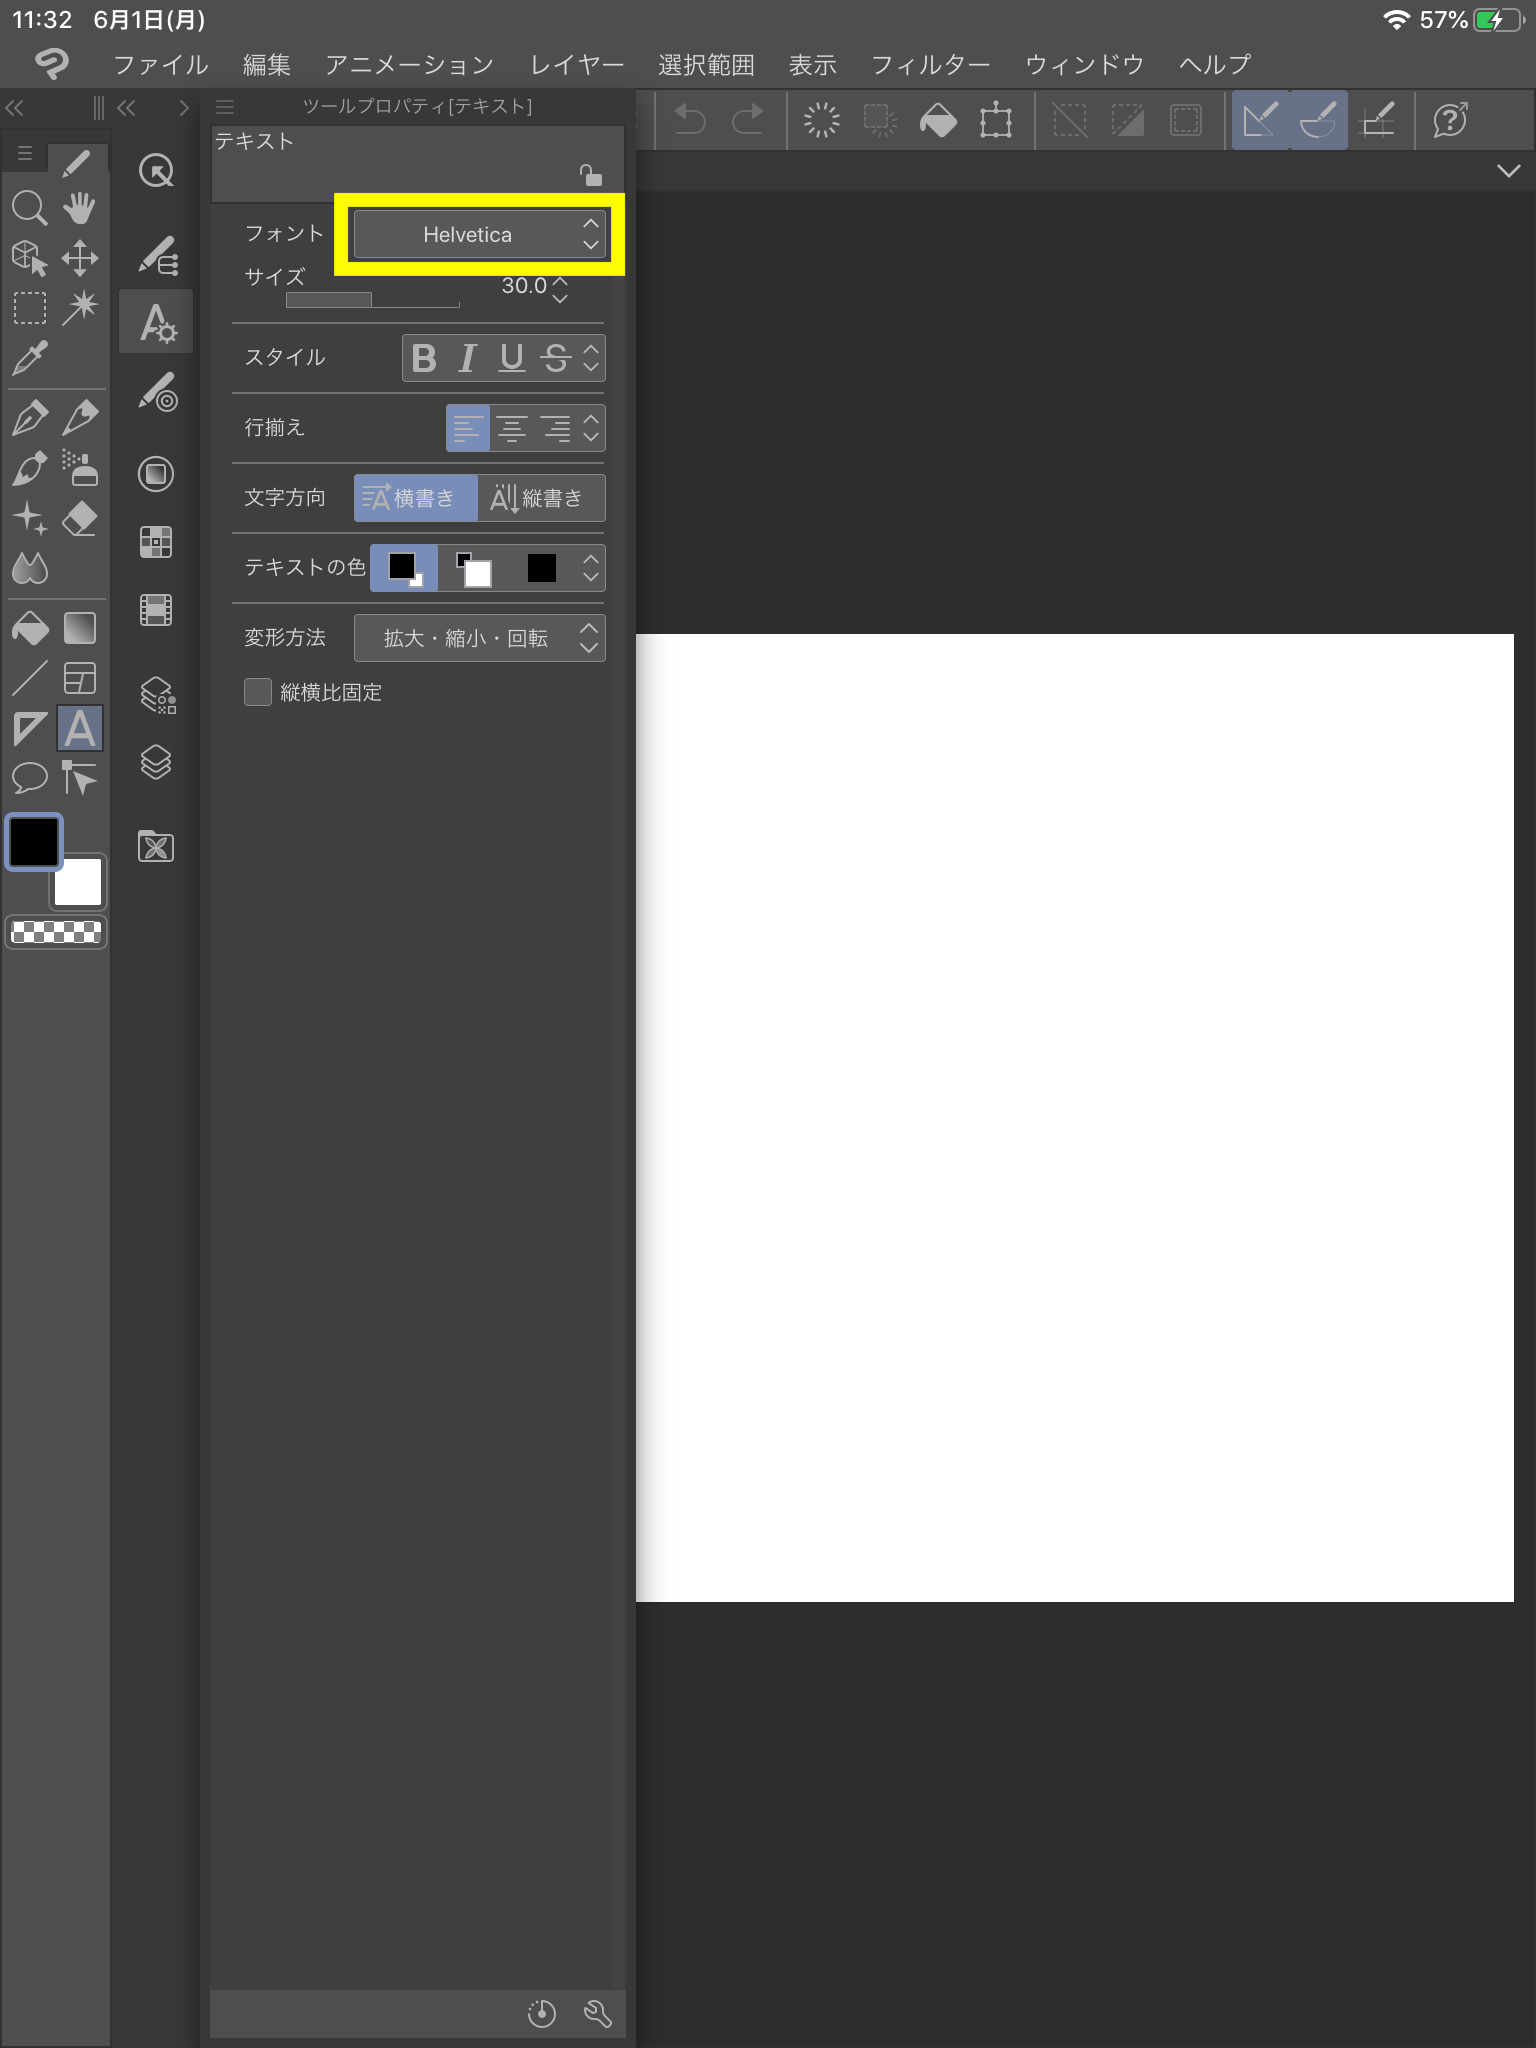Select the Blend fingertip tool

coord(29,568)
